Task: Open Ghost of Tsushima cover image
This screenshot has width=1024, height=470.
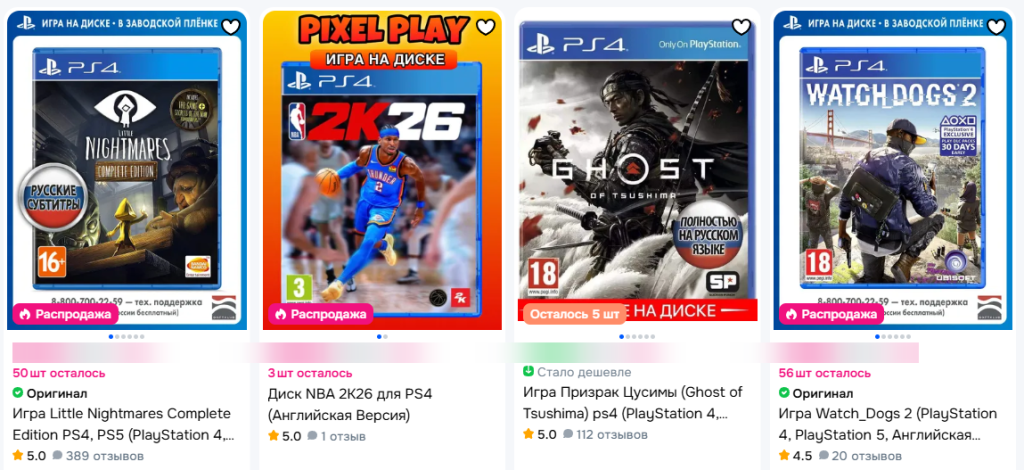Action: 637,170
